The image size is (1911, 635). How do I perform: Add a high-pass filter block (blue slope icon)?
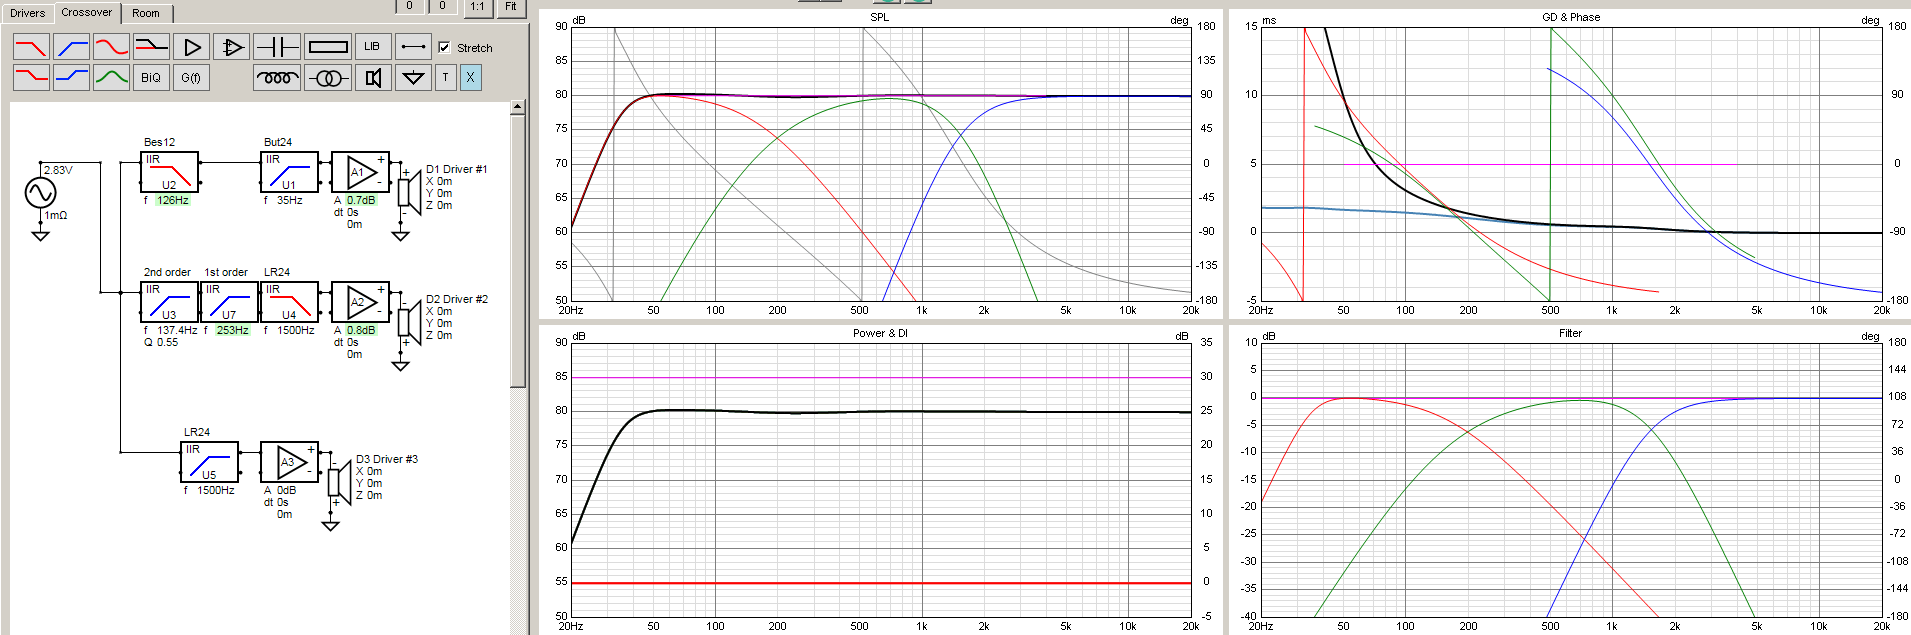71,47
